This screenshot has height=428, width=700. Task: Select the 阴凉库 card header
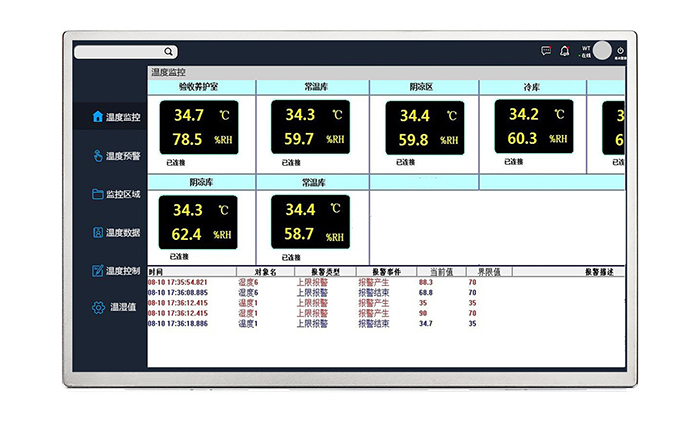point(201,182)
